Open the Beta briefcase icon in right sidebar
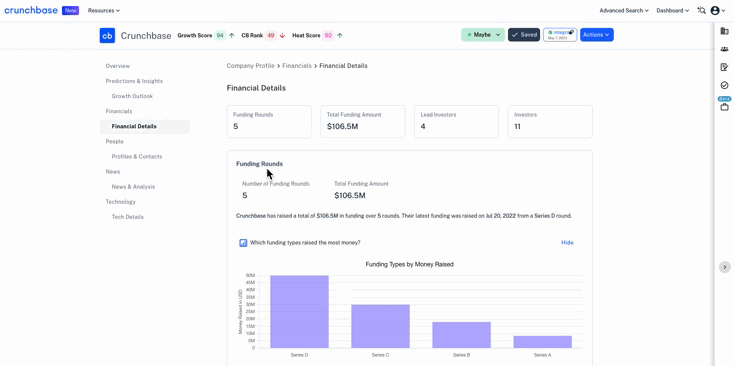The height and width of the screenshot is (366, 734). [x=724, y=107]
